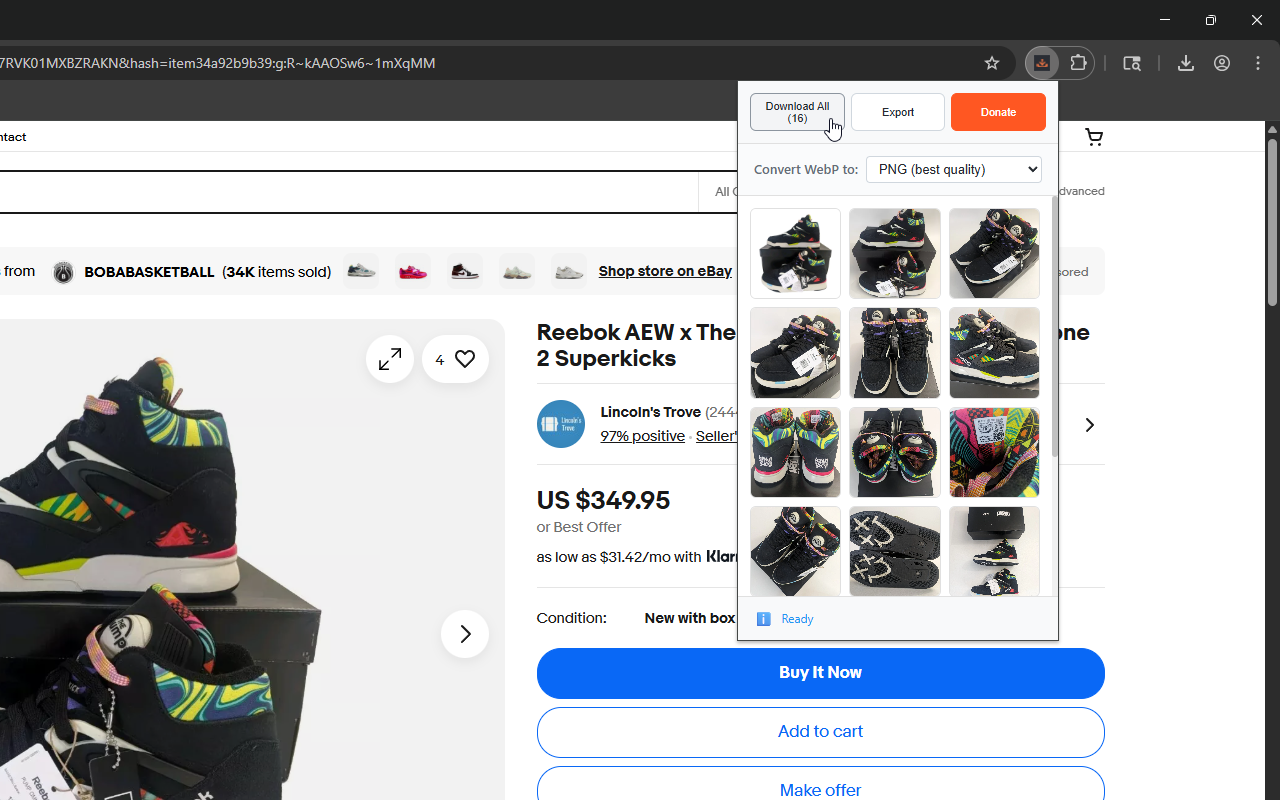Select first-row last thumbnail of angled tagged shoes

(994, 253)
